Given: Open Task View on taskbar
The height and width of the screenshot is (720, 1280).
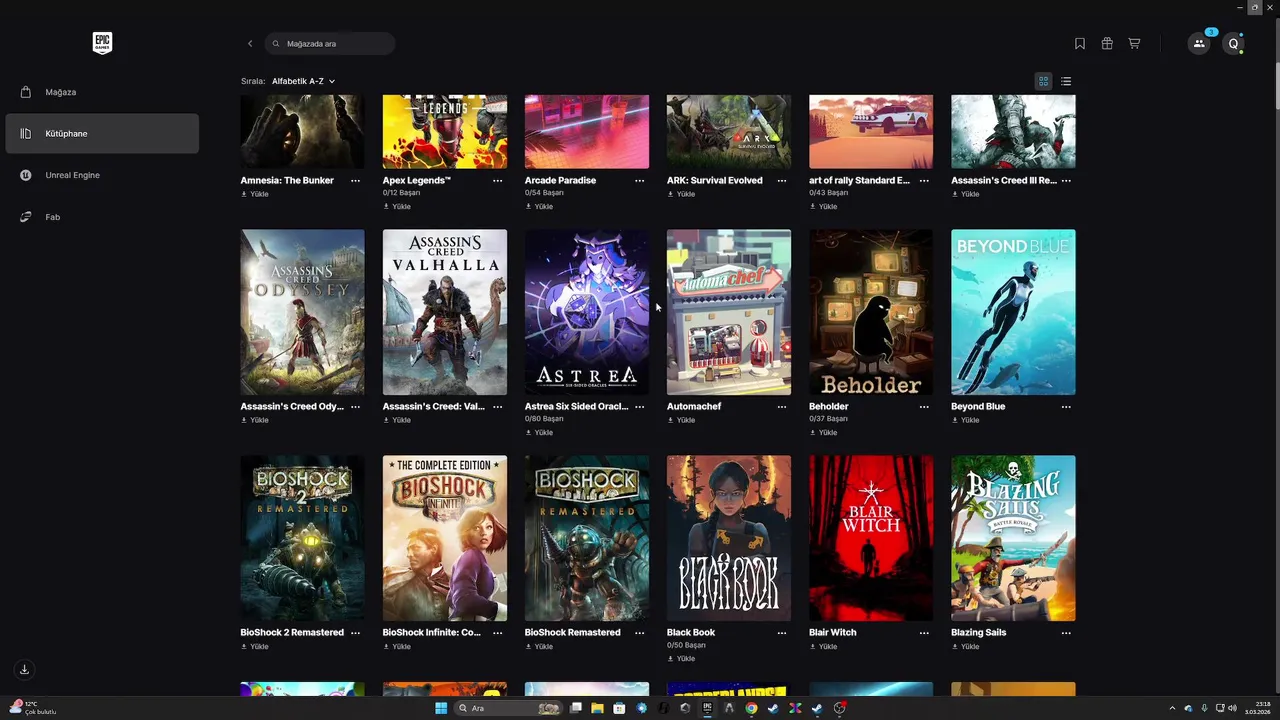Looking at the screenshot, I should click(x=575, y=708).
